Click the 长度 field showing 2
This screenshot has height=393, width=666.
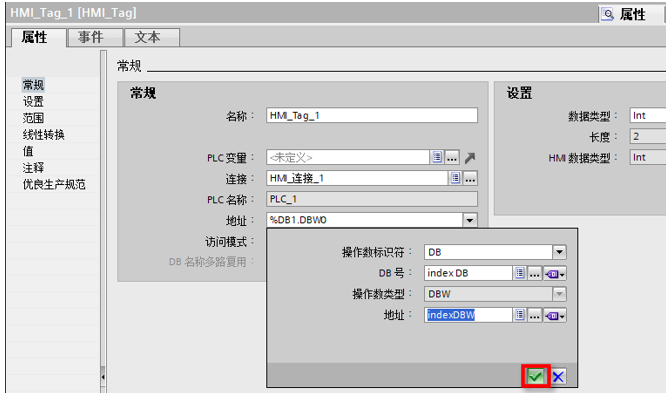(647, 136)
